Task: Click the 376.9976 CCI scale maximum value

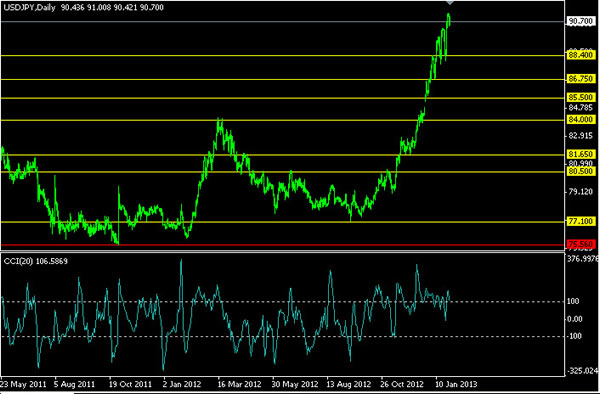Action: pyautogui.click(x=583, y=259)
